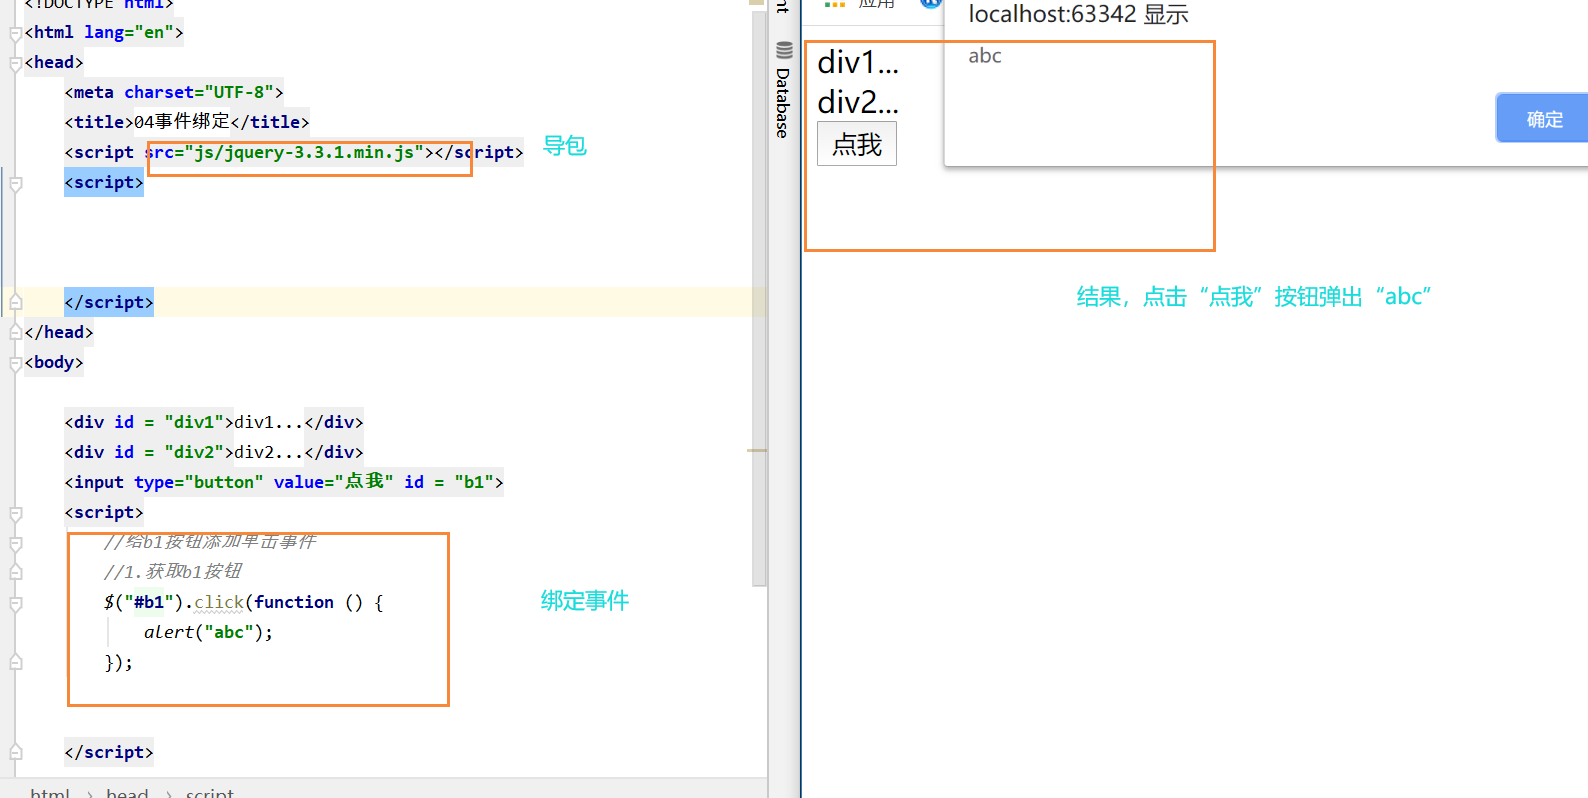Screen dimensions: 1588x798
Task: Click the localhost:63342 显示 dialog title
Action: [1078, 14]
